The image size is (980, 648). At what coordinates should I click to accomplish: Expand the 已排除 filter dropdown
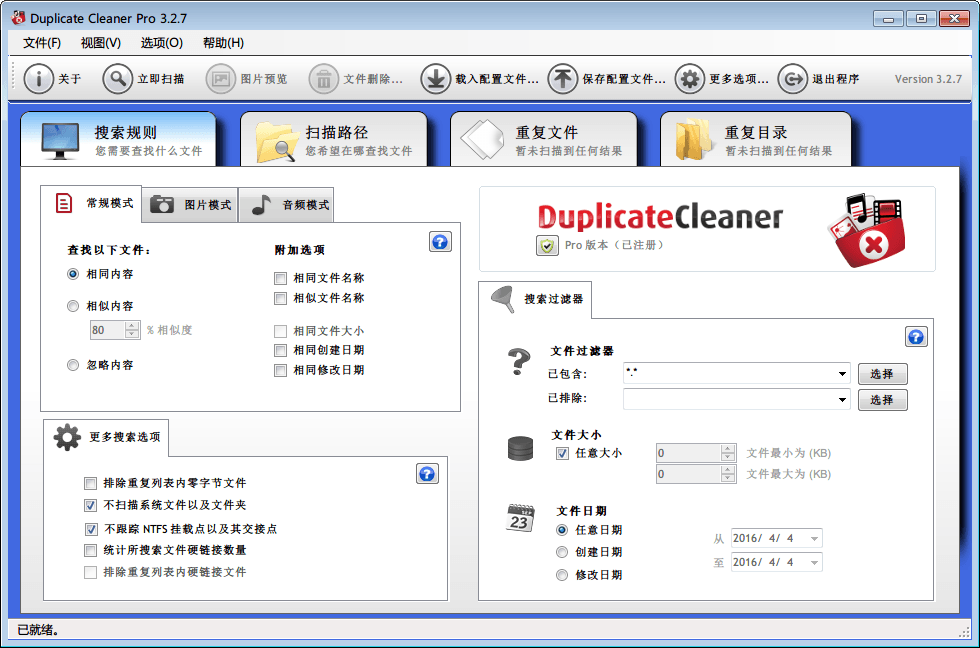pyautogui.click(x=842, y=399)
